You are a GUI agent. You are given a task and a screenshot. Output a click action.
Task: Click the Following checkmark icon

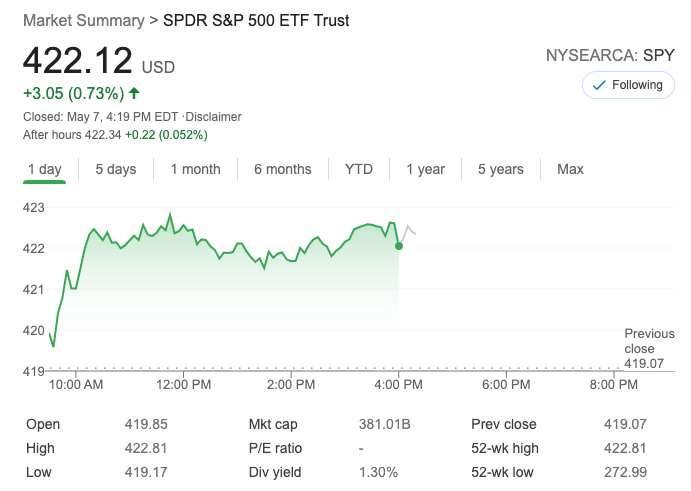[599, 85]
